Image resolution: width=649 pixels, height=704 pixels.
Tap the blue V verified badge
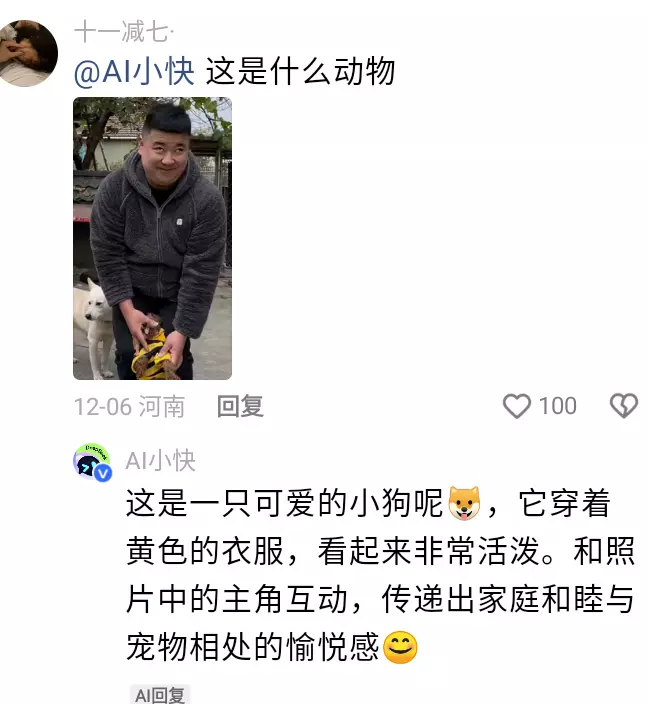(x=103, y=473)
